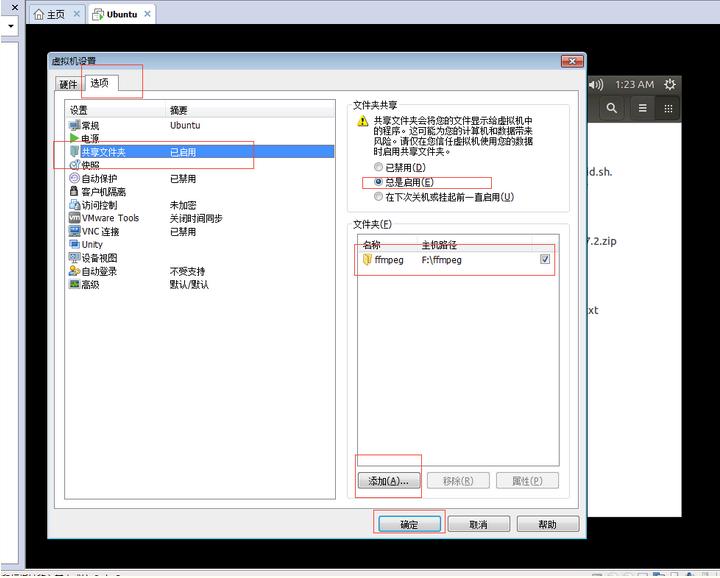Switch to grid view in Ubuntu file manager
The image size is (720, 578).
669,108
